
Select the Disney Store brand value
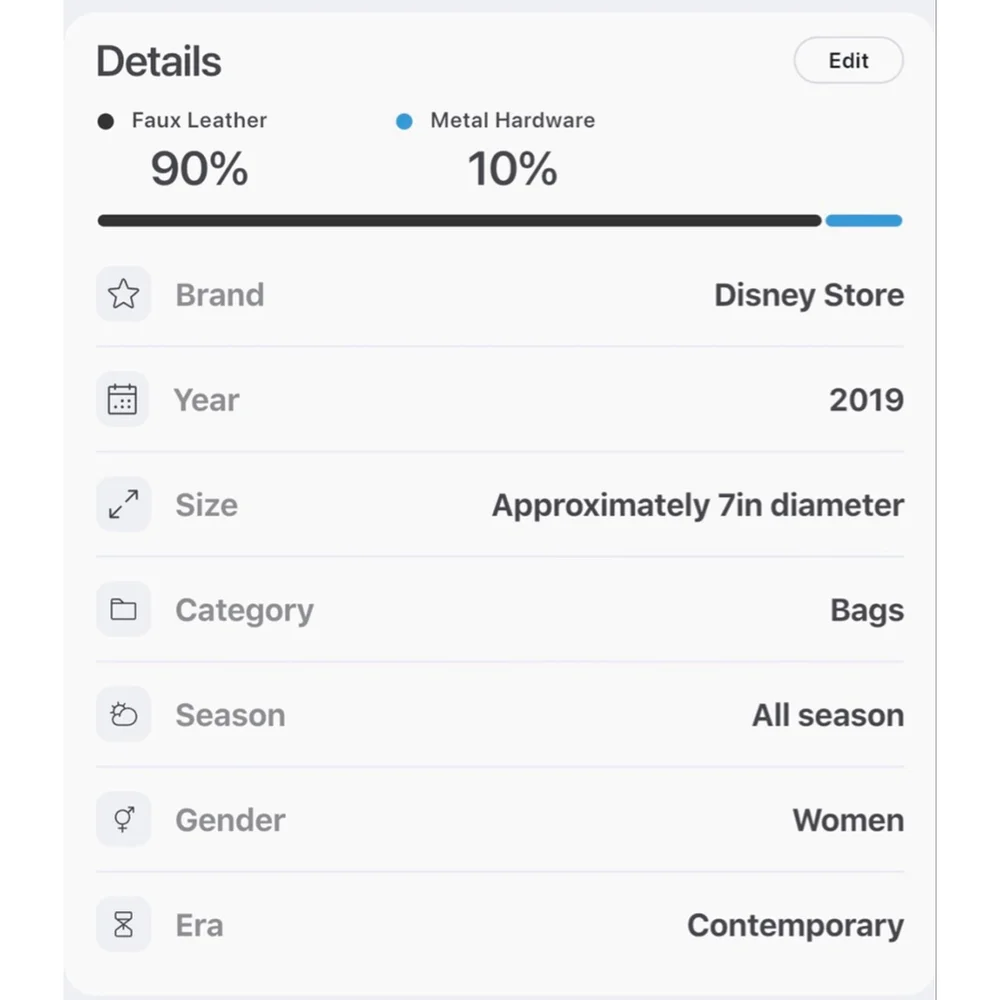point(808,295)
